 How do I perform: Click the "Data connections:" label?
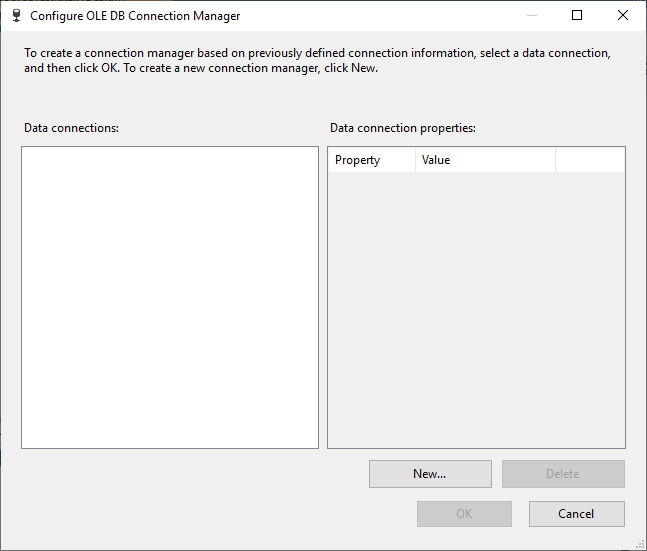click(x=72, y=129)
